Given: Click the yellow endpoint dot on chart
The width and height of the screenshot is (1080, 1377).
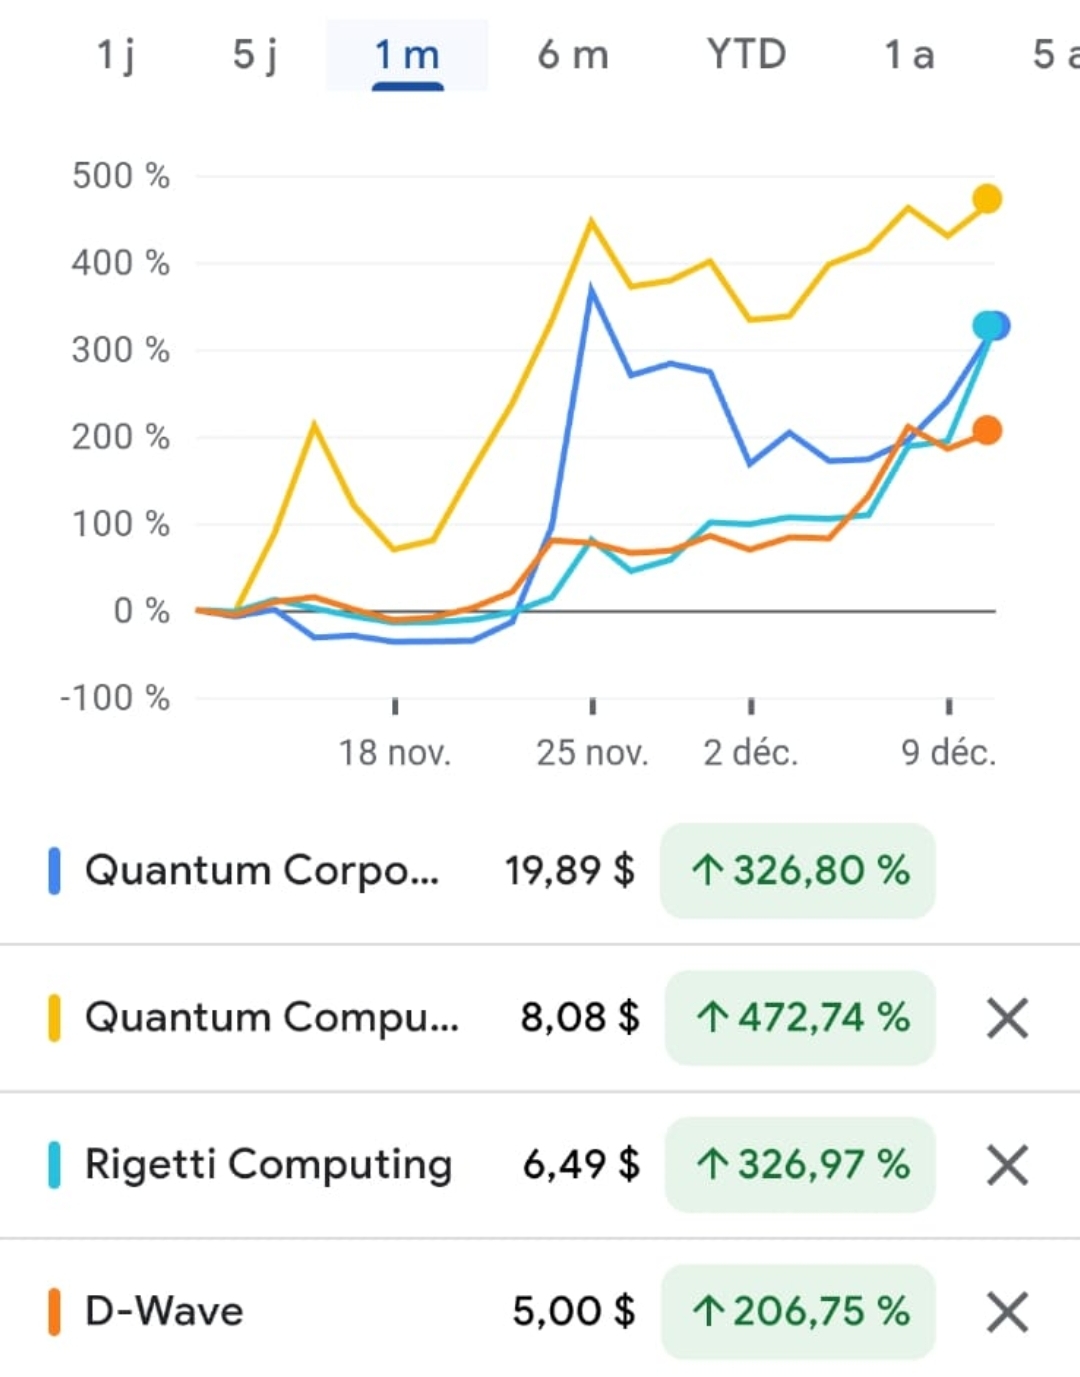Looking at the screenshot, I should (987, 199).
